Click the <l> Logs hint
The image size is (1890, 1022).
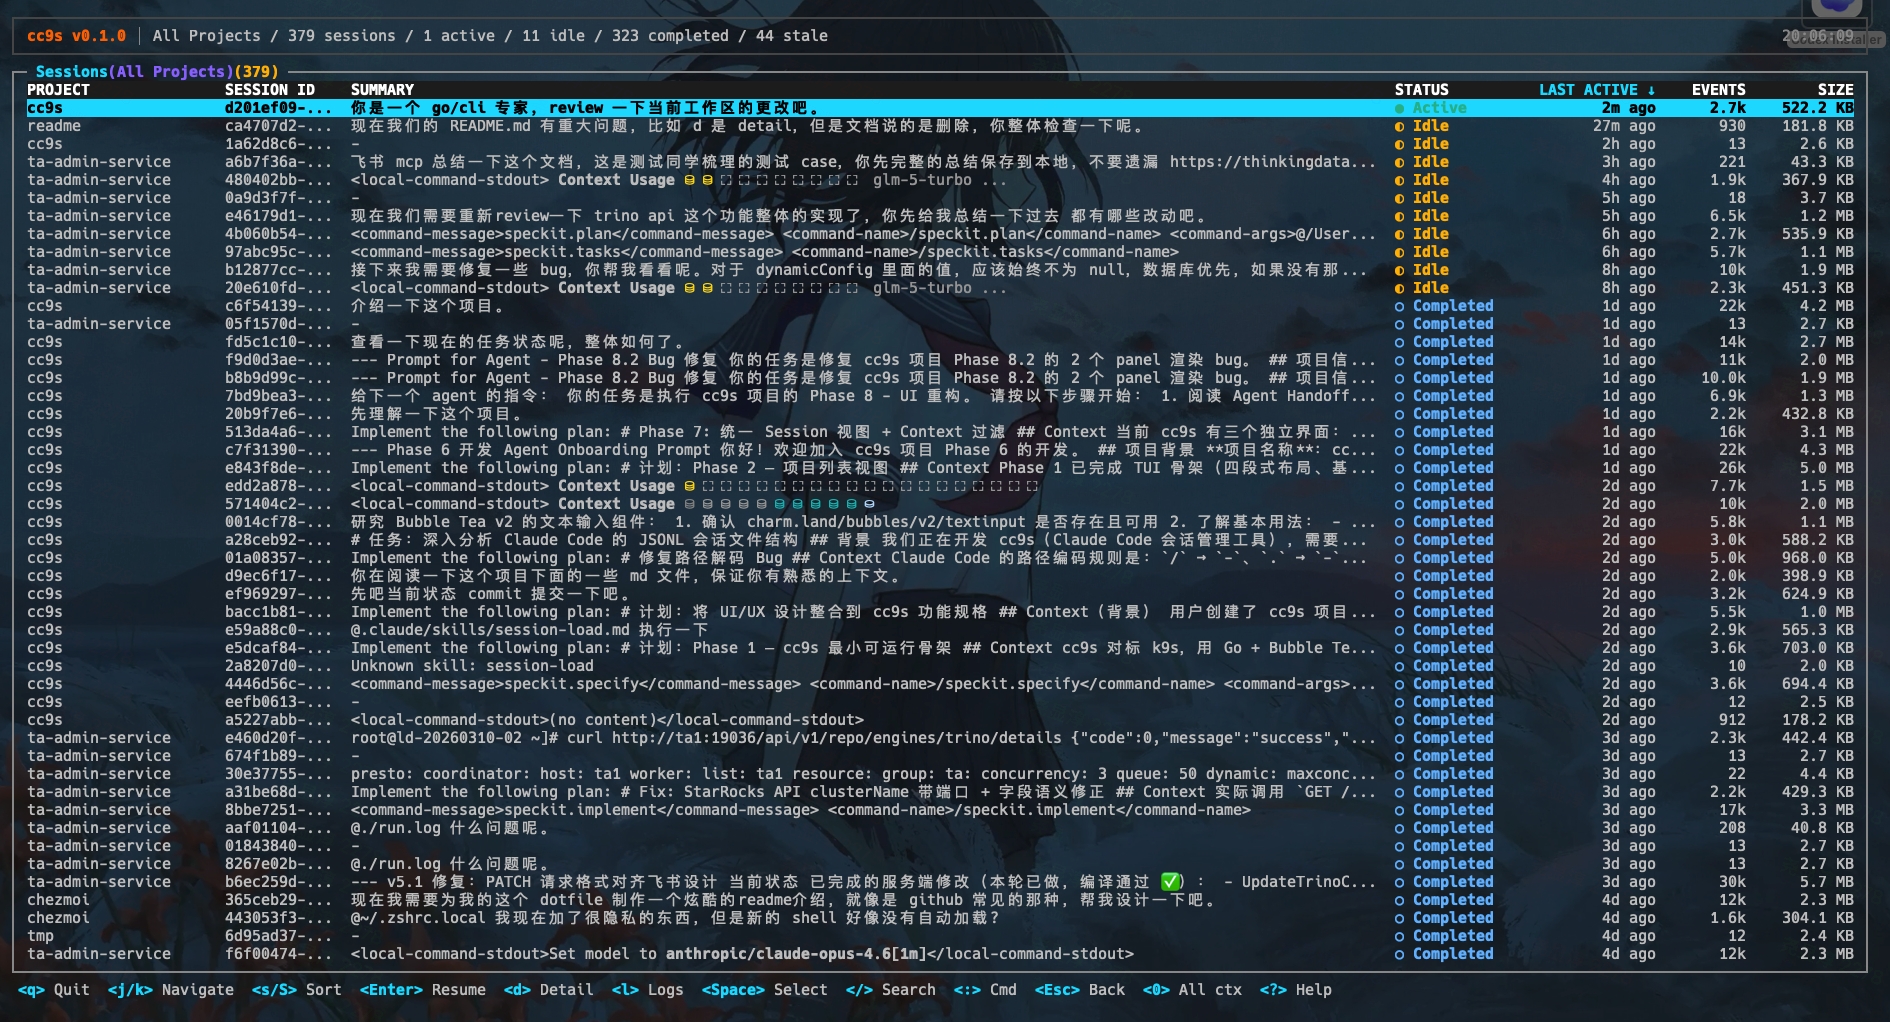pyautogui.click(x=648, y=990)
